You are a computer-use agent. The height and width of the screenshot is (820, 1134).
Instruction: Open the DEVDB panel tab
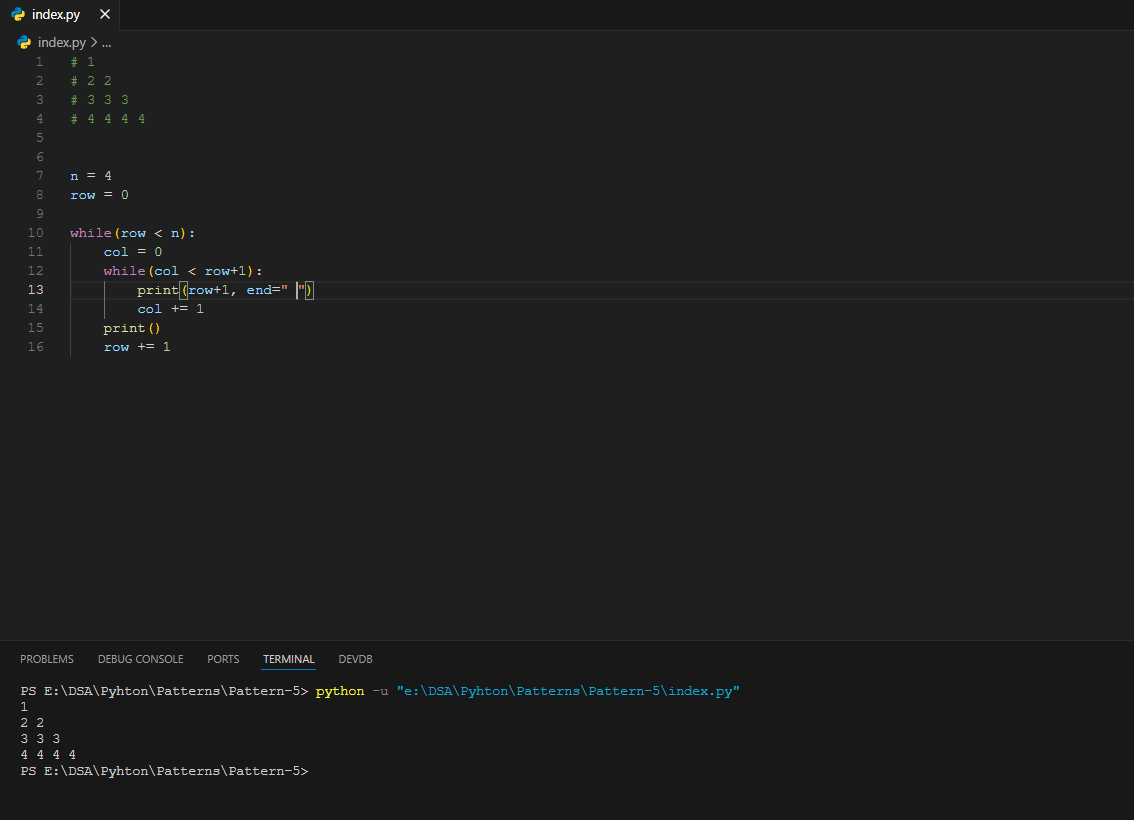[355, 659]
